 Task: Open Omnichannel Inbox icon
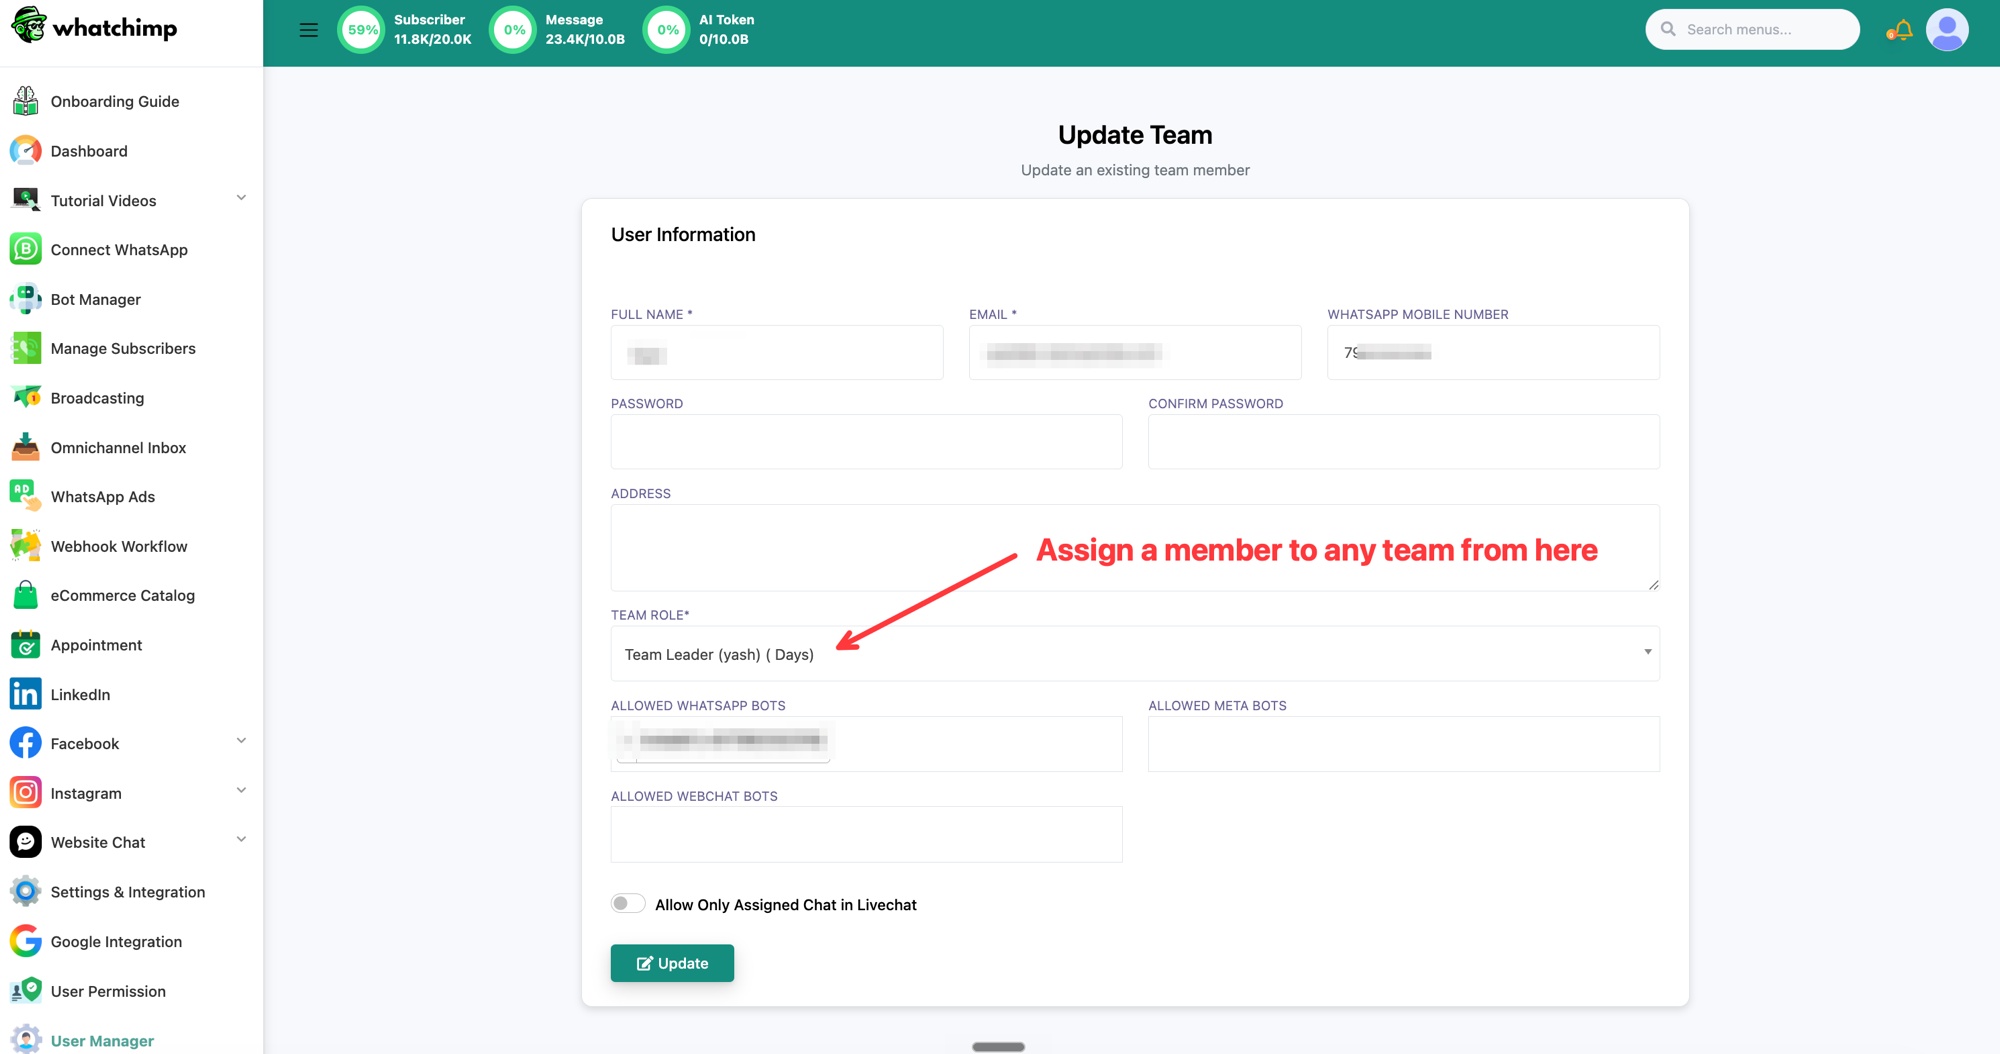click(25, 447)
